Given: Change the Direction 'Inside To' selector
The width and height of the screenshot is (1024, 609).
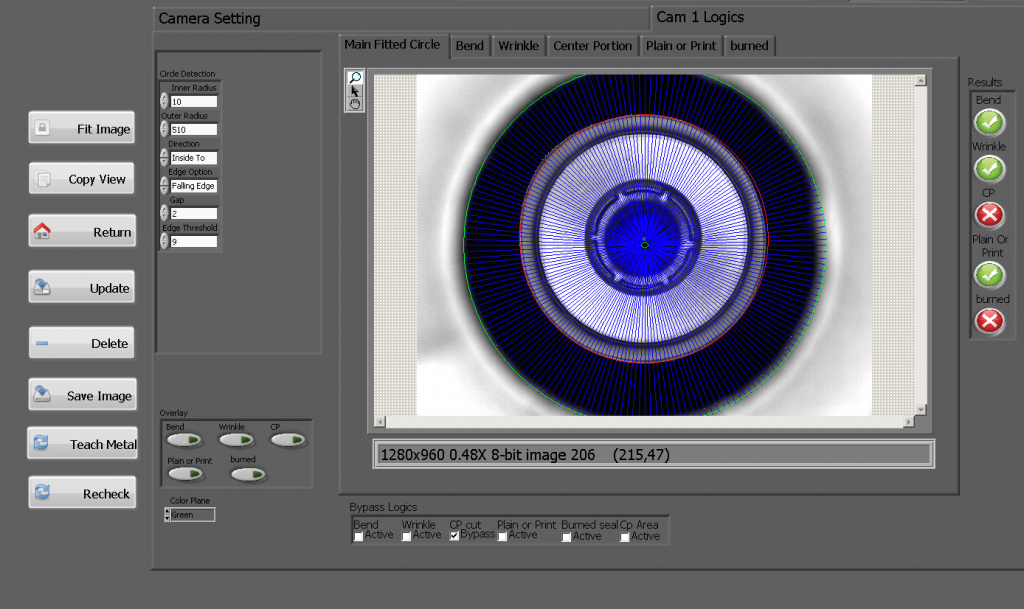Looking at the screenshot, I should 193,158.
